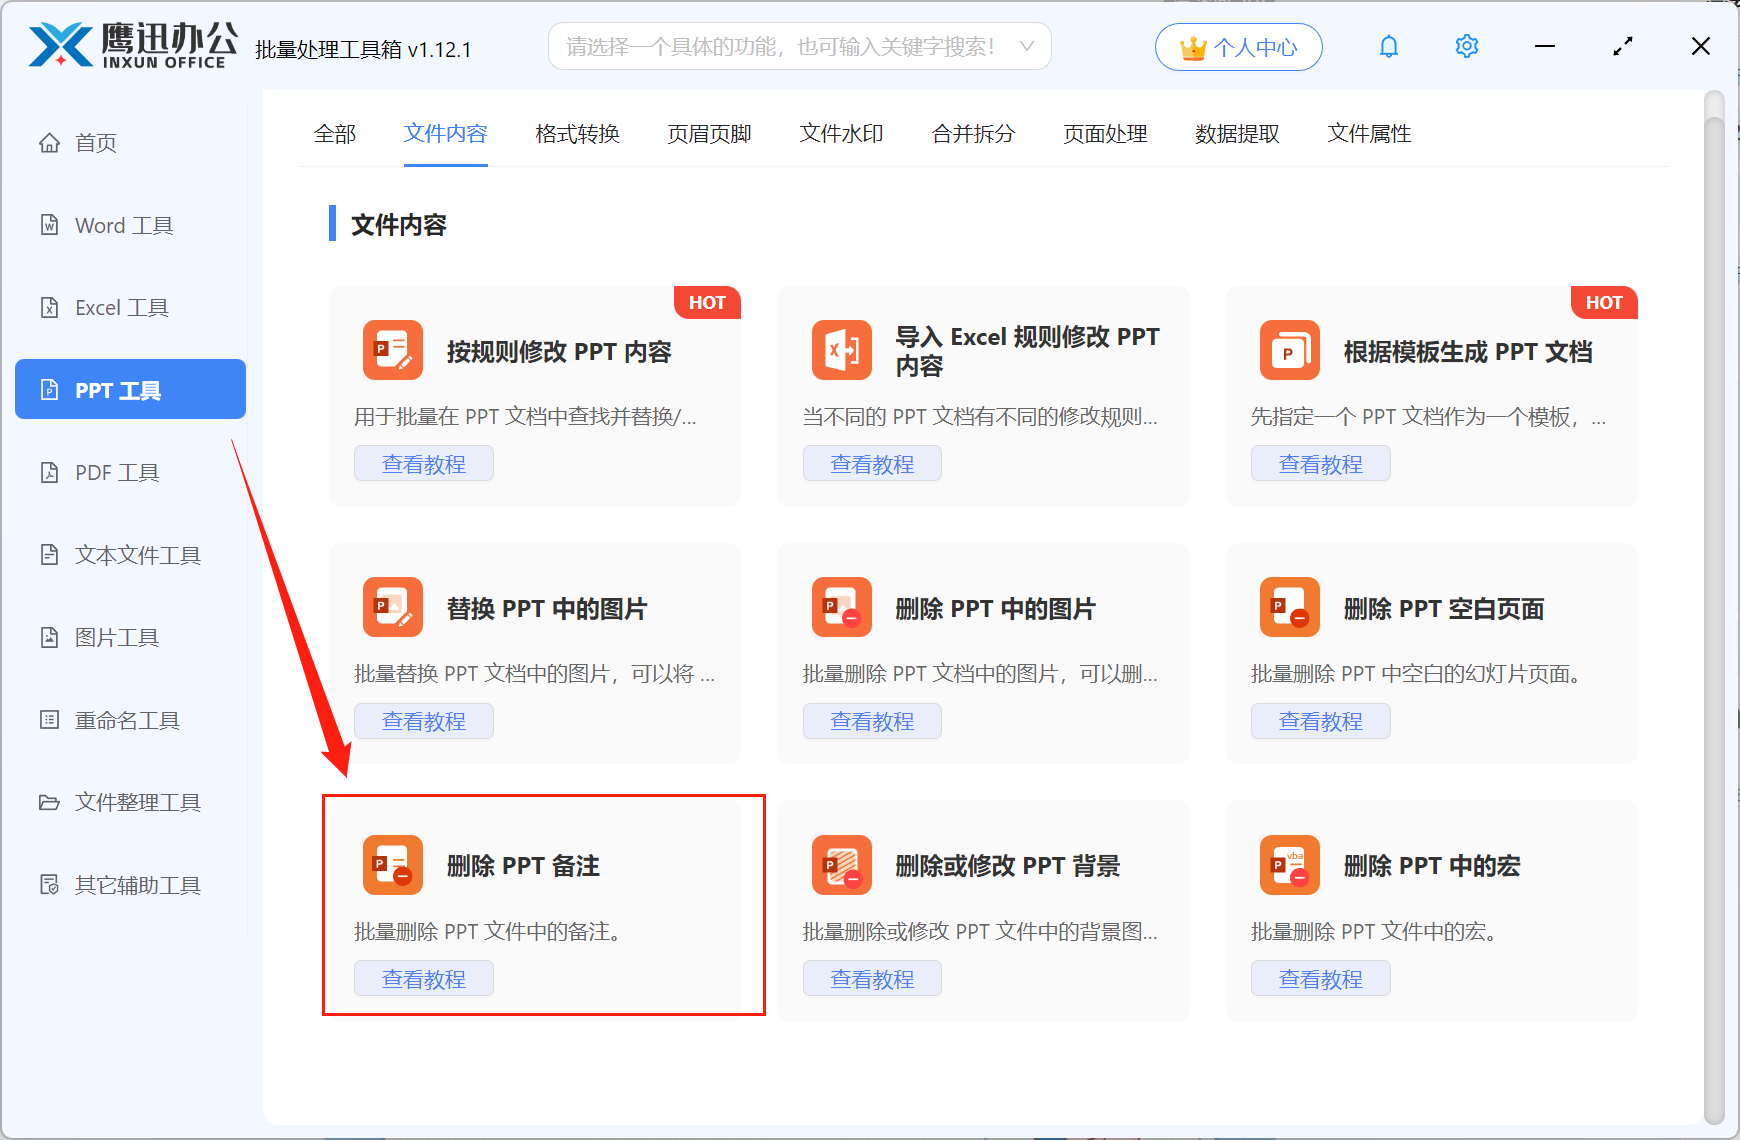Click the notification bell icon
Image resolution: width=1740 pixels, height=1140 pixels.
tap(1389, 46)
